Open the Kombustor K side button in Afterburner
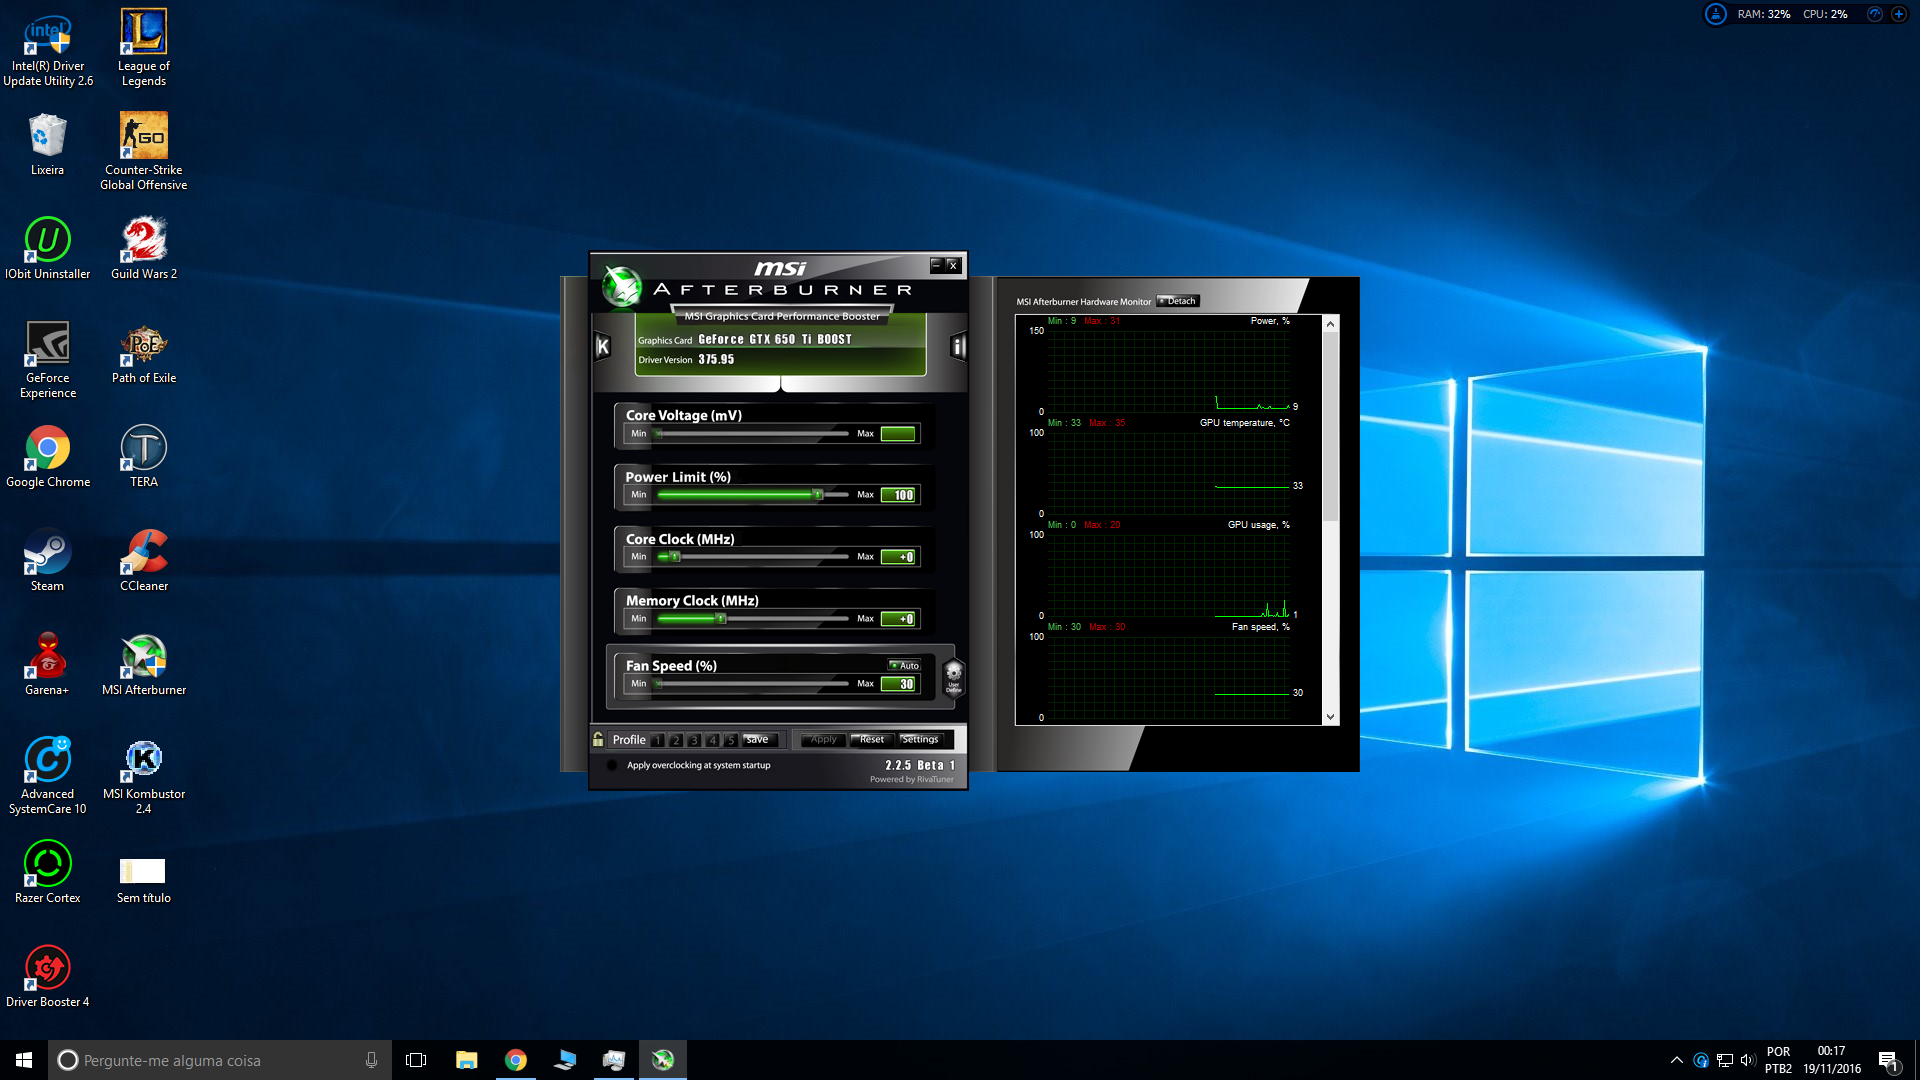The height and width of the screenshot is (1080, 1920). tap(603, 346)
